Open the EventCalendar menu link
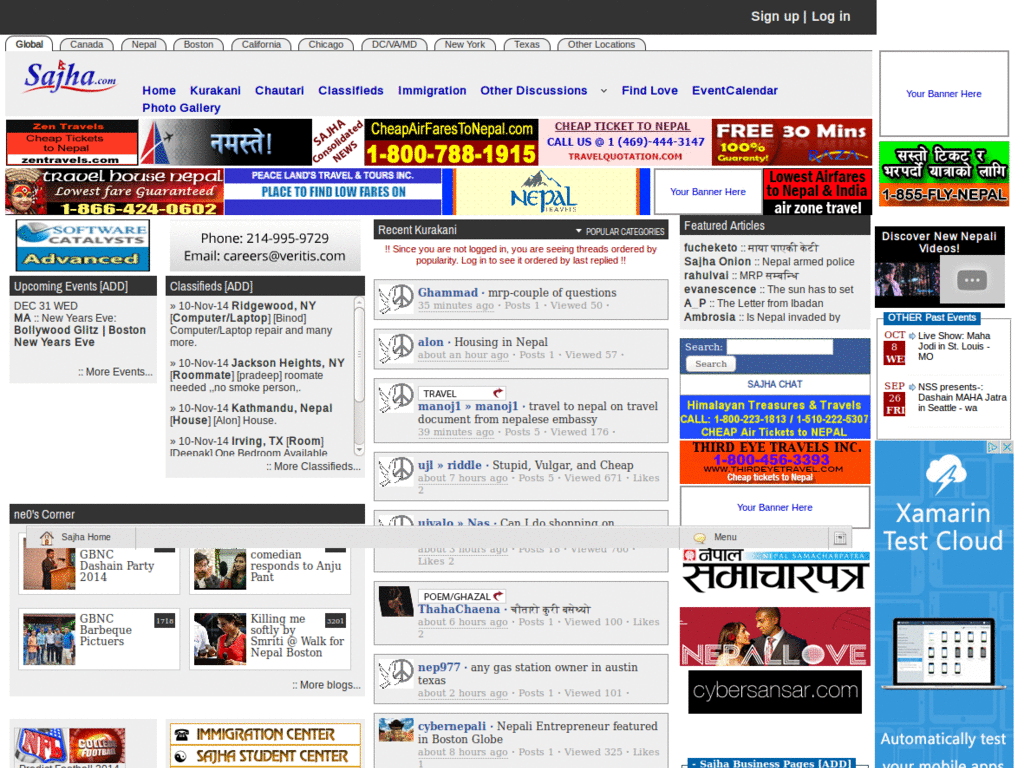 (x=735, y=91)
